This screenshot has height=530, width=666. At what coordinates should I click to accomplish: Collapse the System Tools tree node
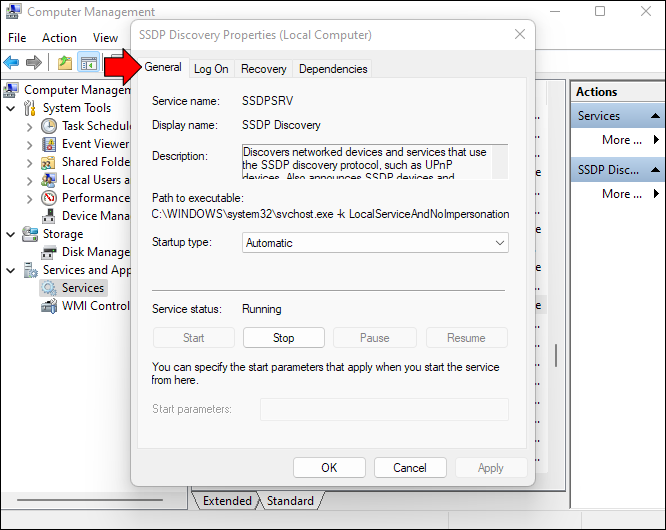11,108
